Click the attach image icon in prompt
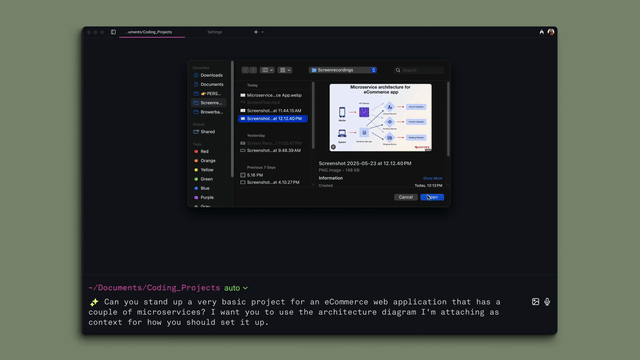This screenshot has width=640, height=360. click(x=535, y=302)
